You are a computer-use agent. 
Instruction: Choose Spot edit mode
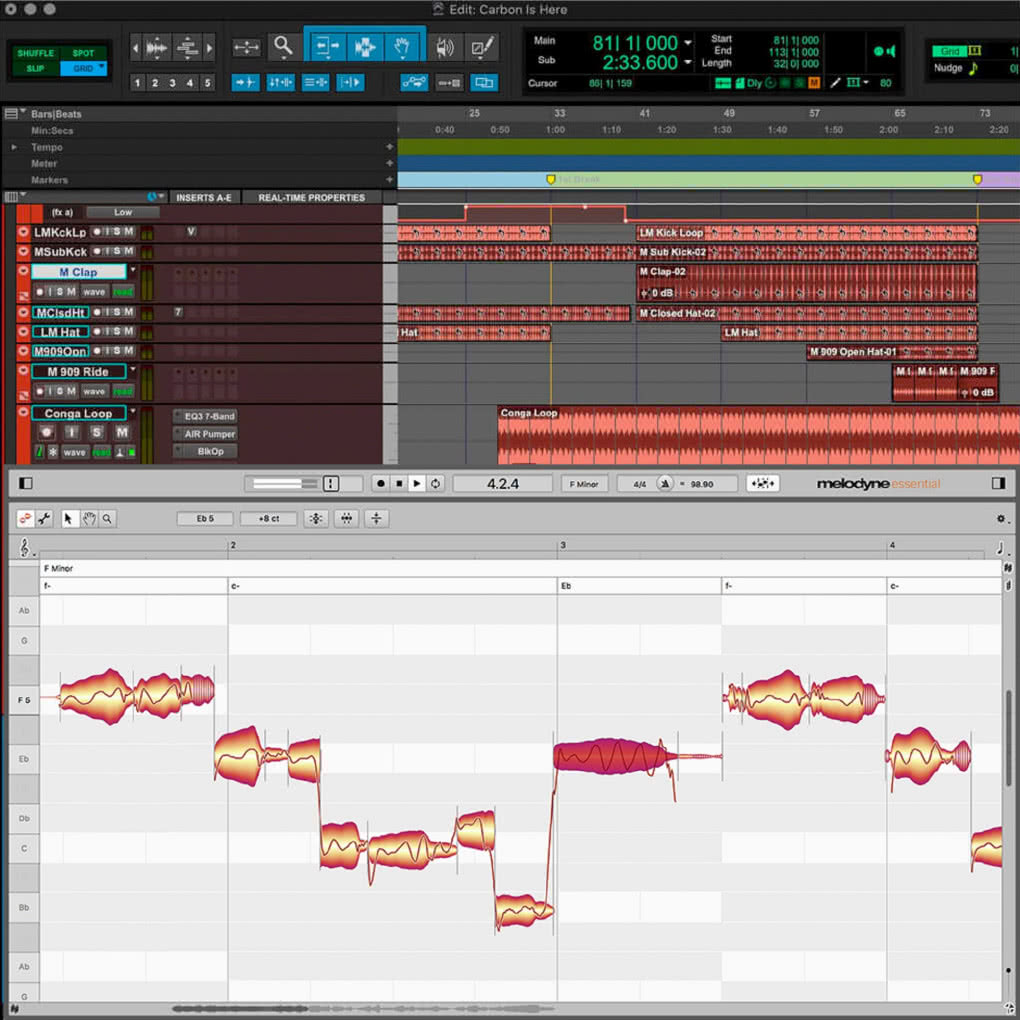click(83, 53)
